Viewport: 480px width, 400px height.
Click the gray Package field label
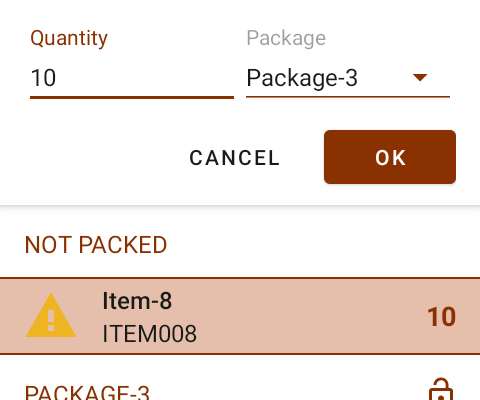pos(286,39)
